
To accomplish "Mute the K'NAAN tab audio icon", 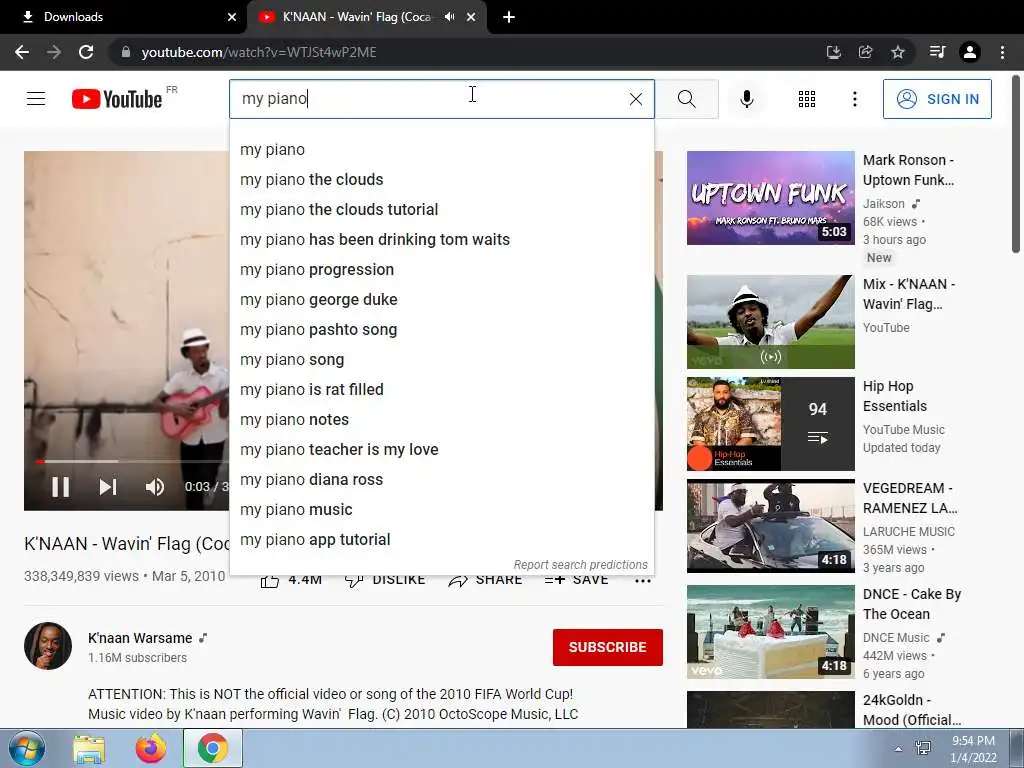I will [x=449, y=17].
